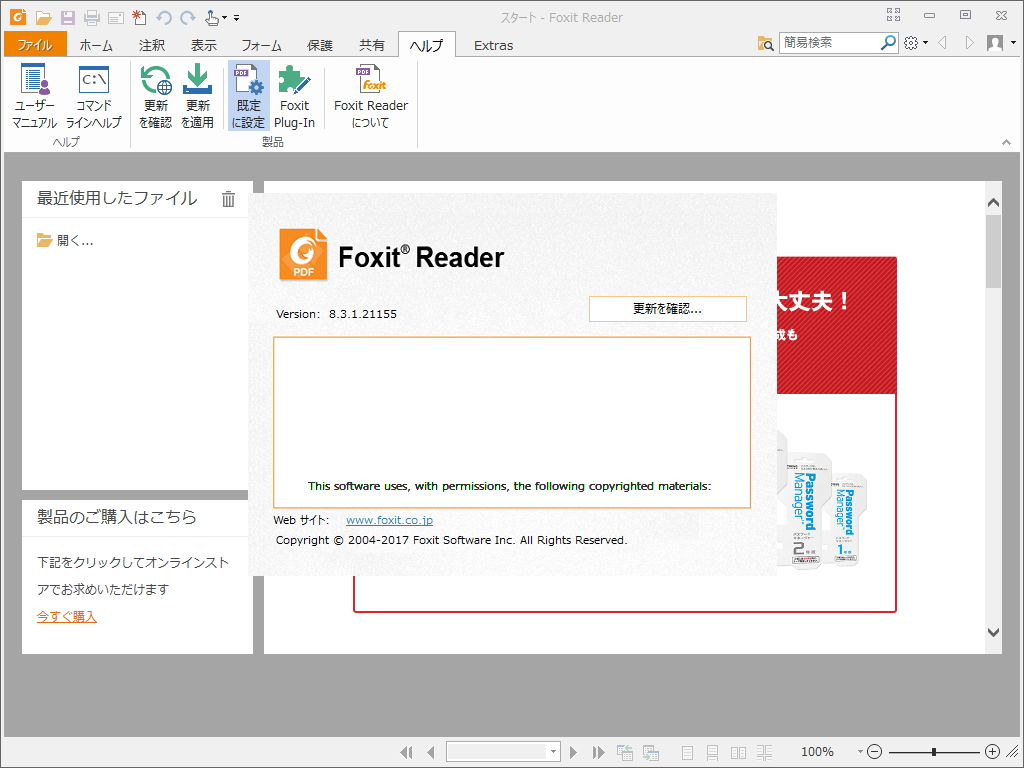Select the Hand tool in quick access toolbar
This screenshot has height=768, width=1024.
point(212,17)
